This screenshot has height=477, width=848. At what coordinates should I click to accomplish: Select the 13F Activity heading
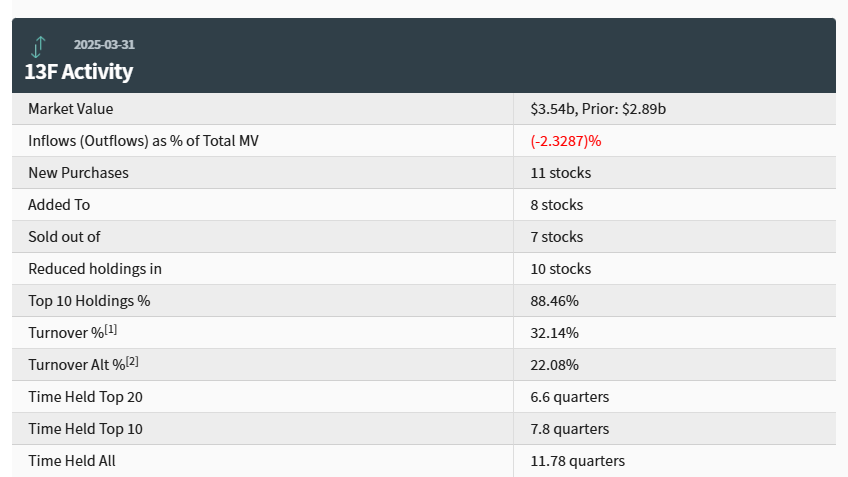coord(79,71)
